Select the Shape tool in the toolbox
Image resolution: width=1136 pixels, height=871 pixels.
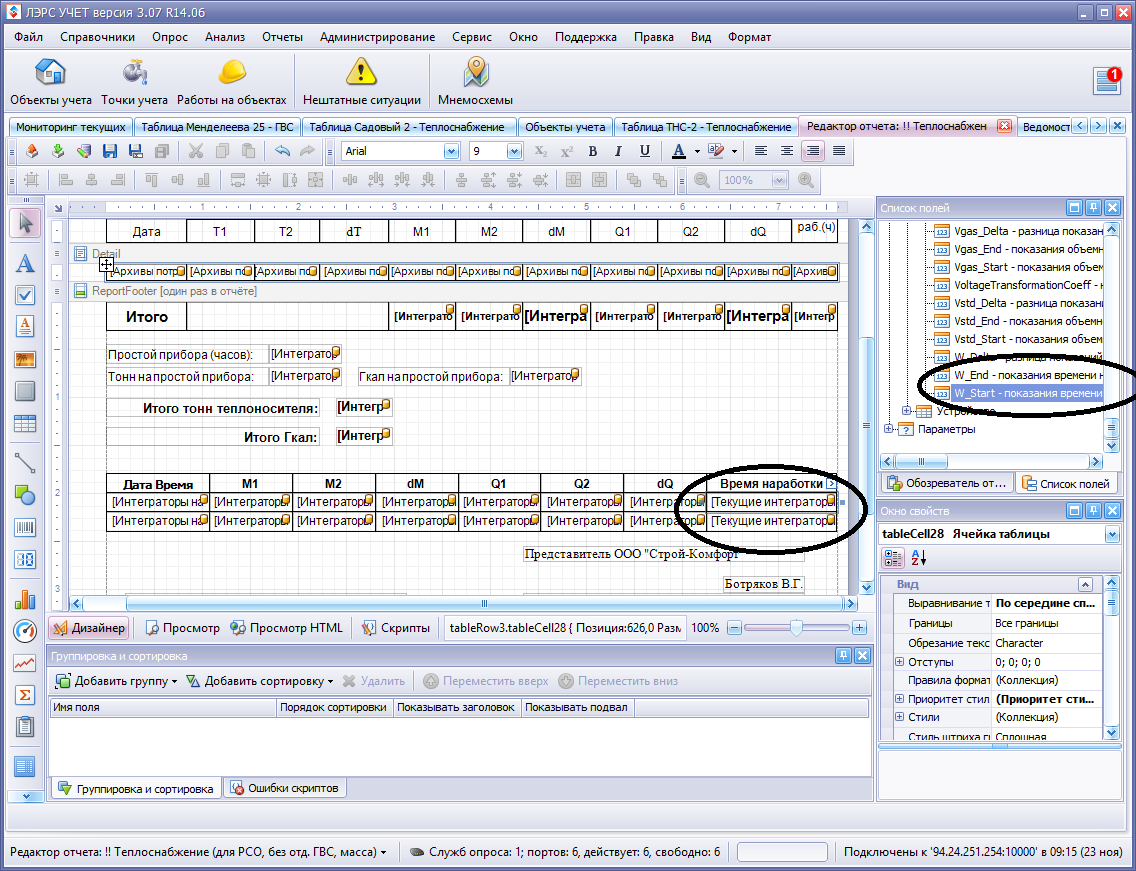coord(25,495)
